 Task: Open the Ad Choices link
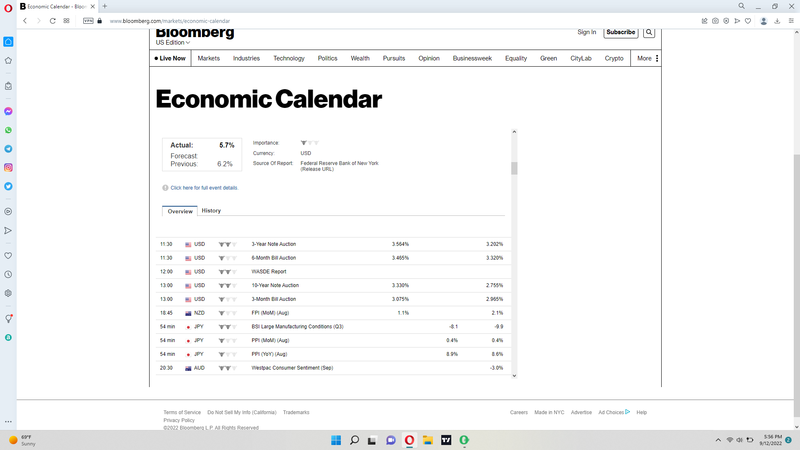click(x=614, y=412)
